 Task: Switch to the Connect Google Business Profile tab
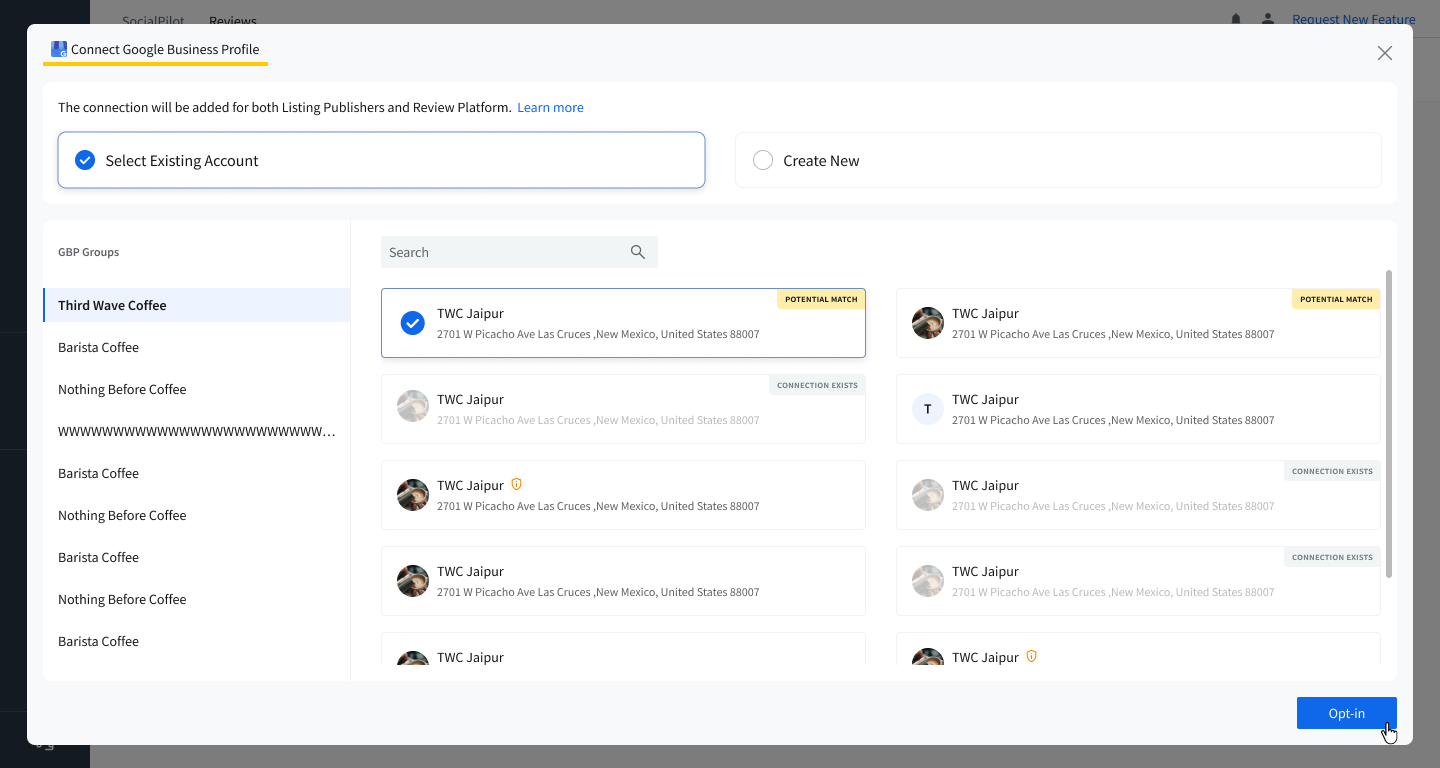pyautogui.click(x=155, y=50)
